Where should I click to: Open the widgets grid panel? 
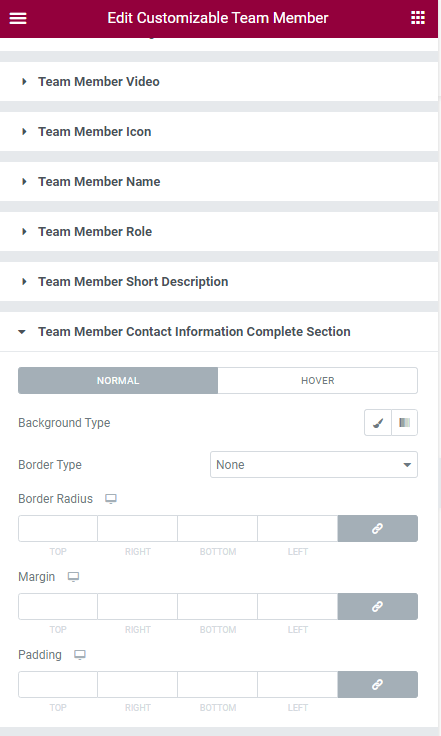pos(418,18)
